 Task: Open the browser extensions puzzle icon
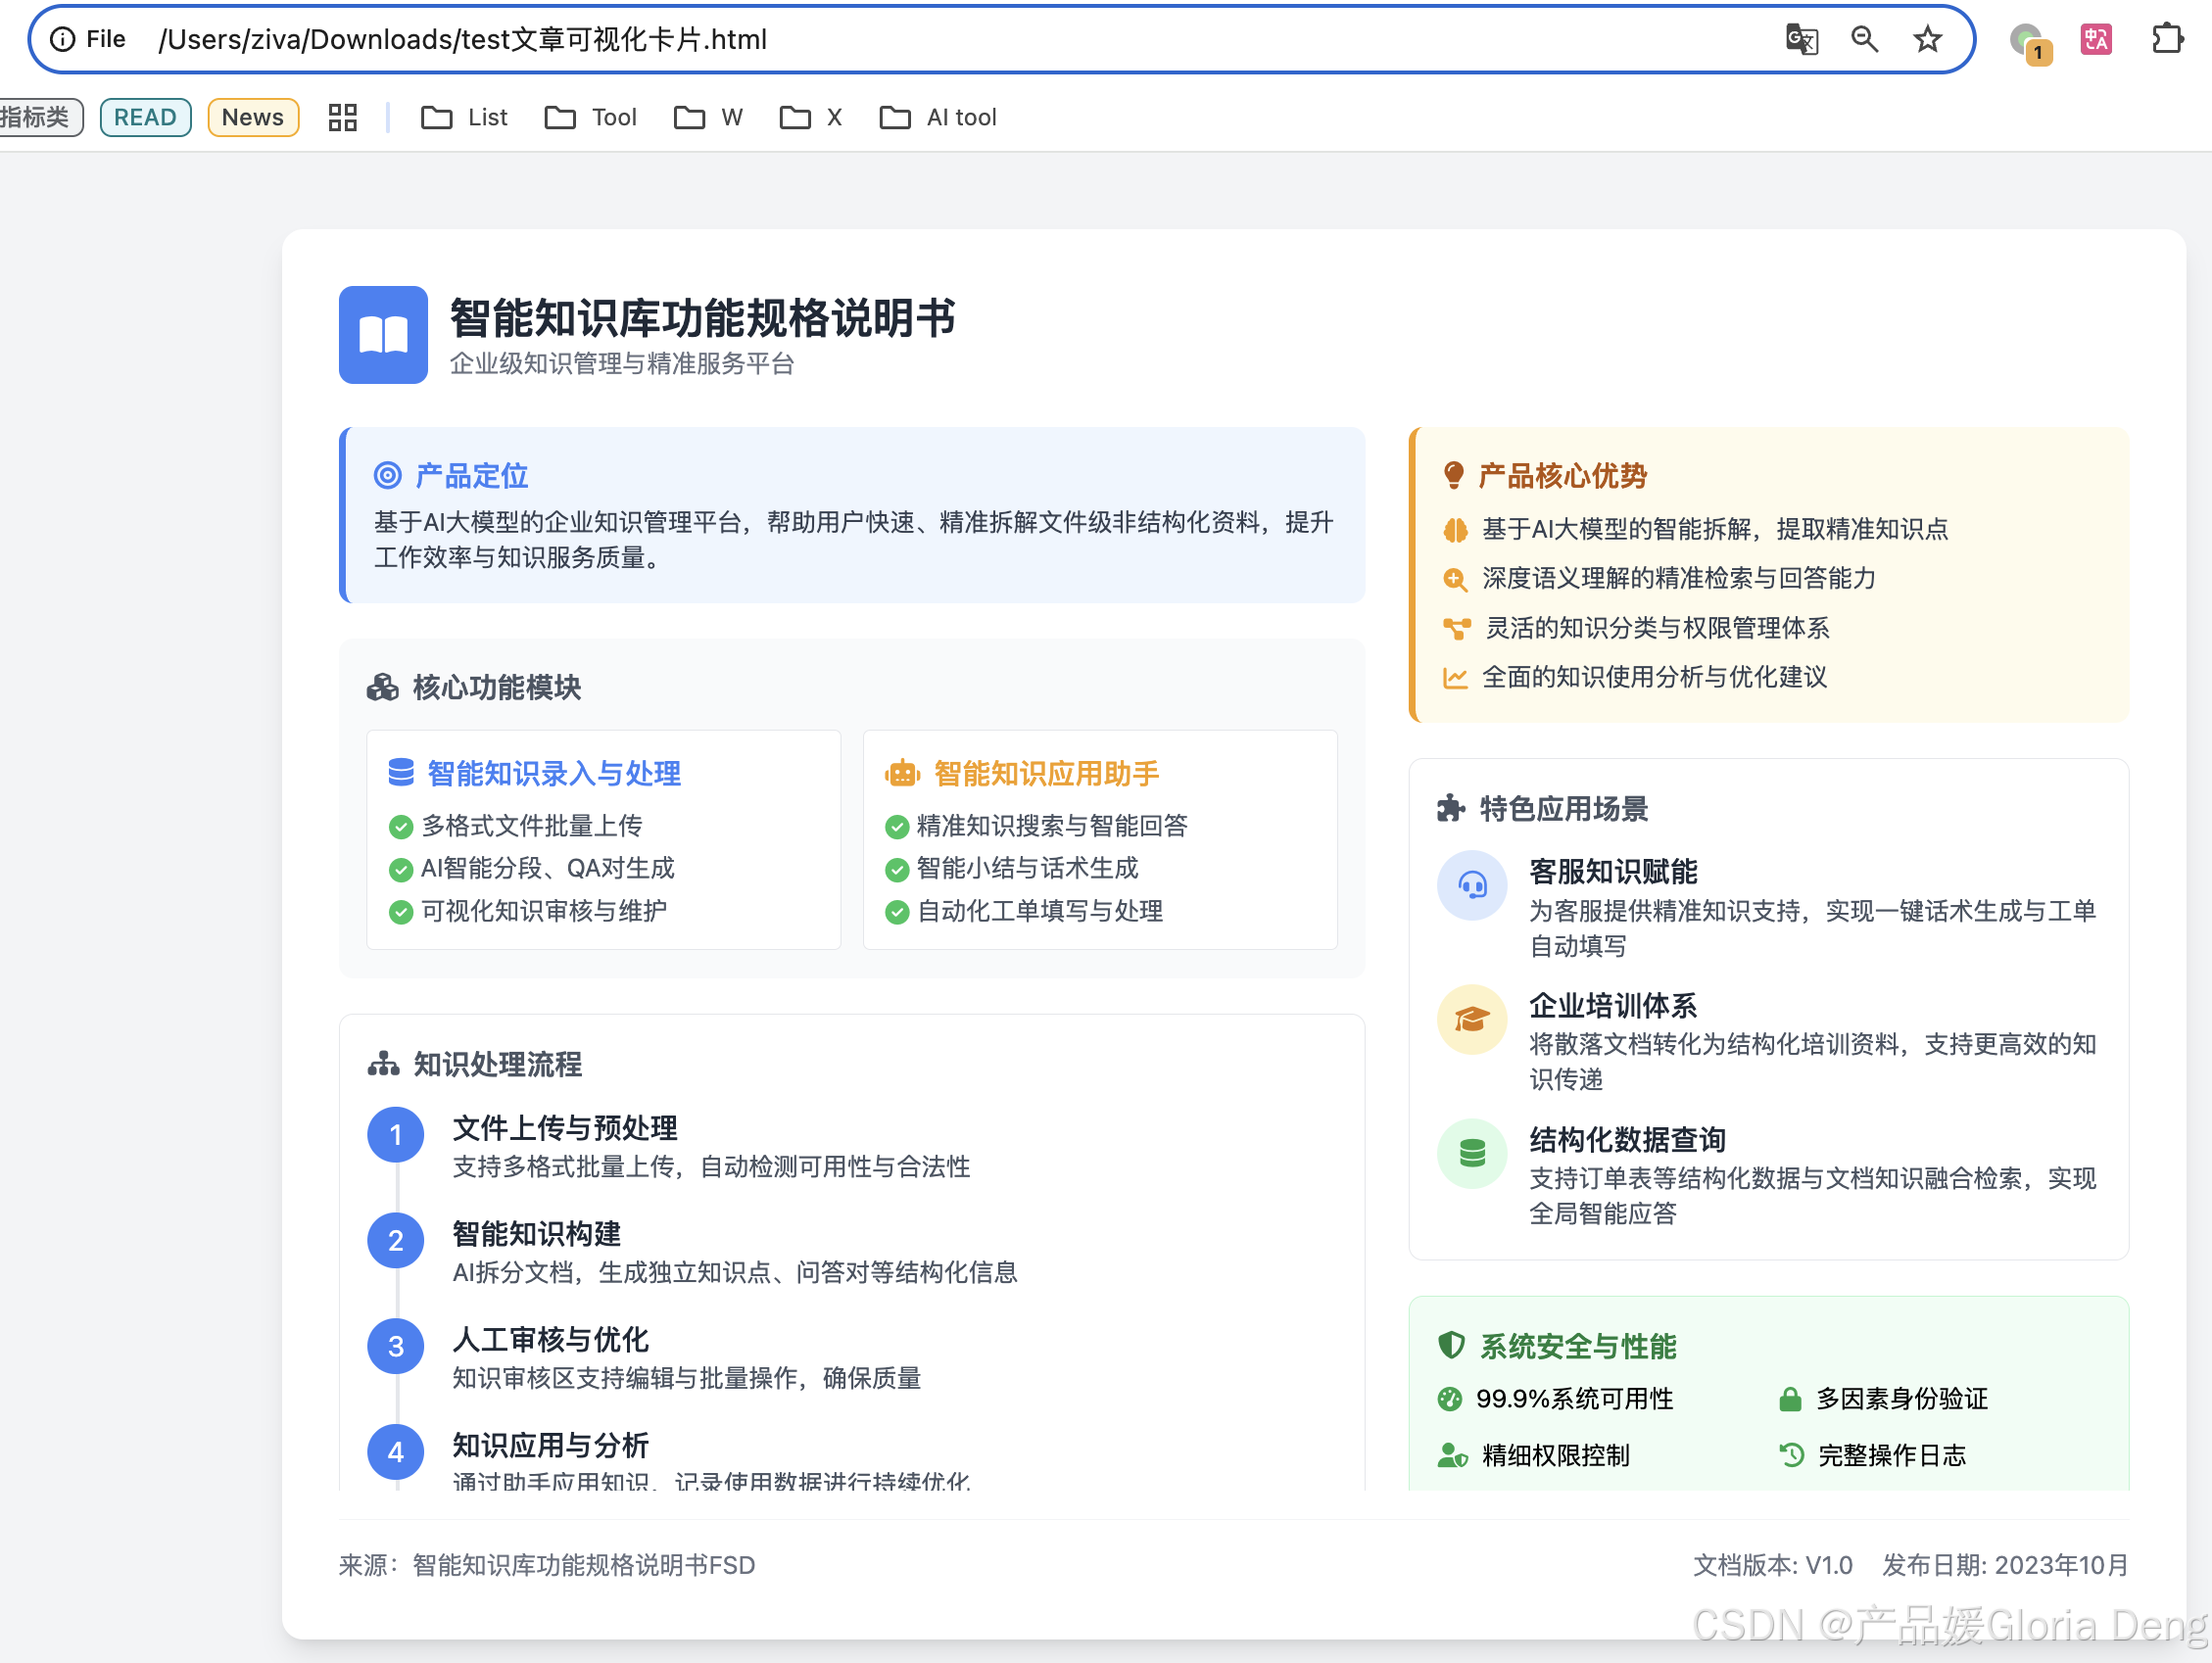(x=2167, y=39)
